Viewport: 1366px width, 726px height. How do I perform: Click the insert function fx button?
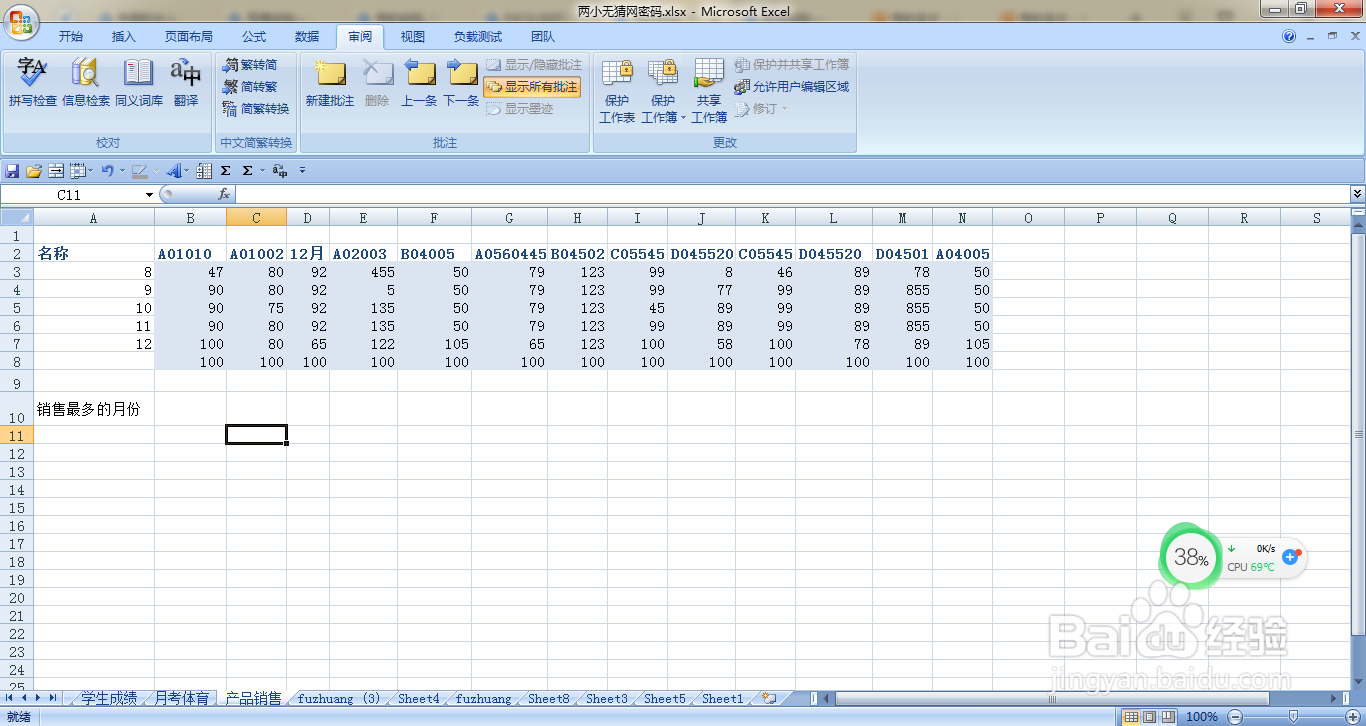tap(224, 195)
